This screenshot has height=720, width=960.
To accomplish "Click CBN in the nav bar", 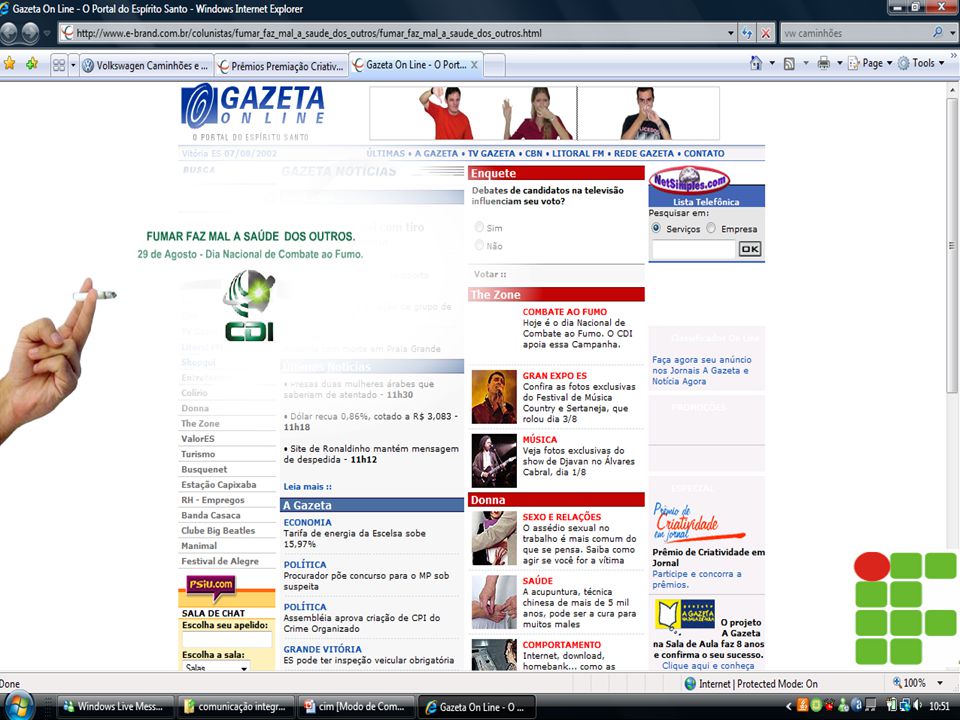I will pyautogui.click(x=534, y=153).
